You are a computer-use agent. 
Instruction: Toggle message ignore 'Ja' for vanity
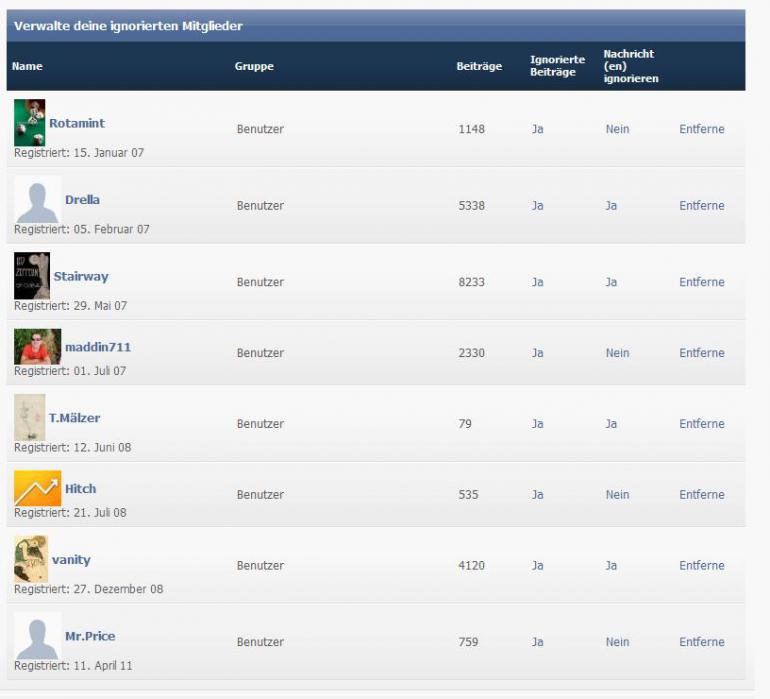click(611, 565)
